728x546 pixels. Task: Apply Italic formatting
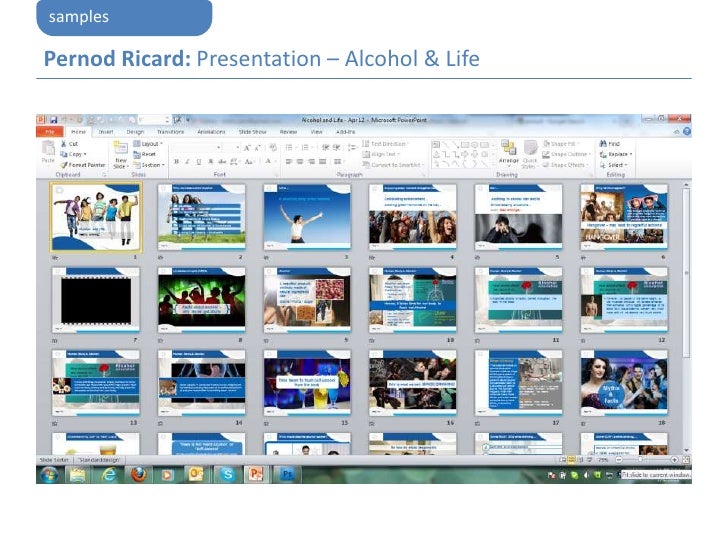(188, 162)
